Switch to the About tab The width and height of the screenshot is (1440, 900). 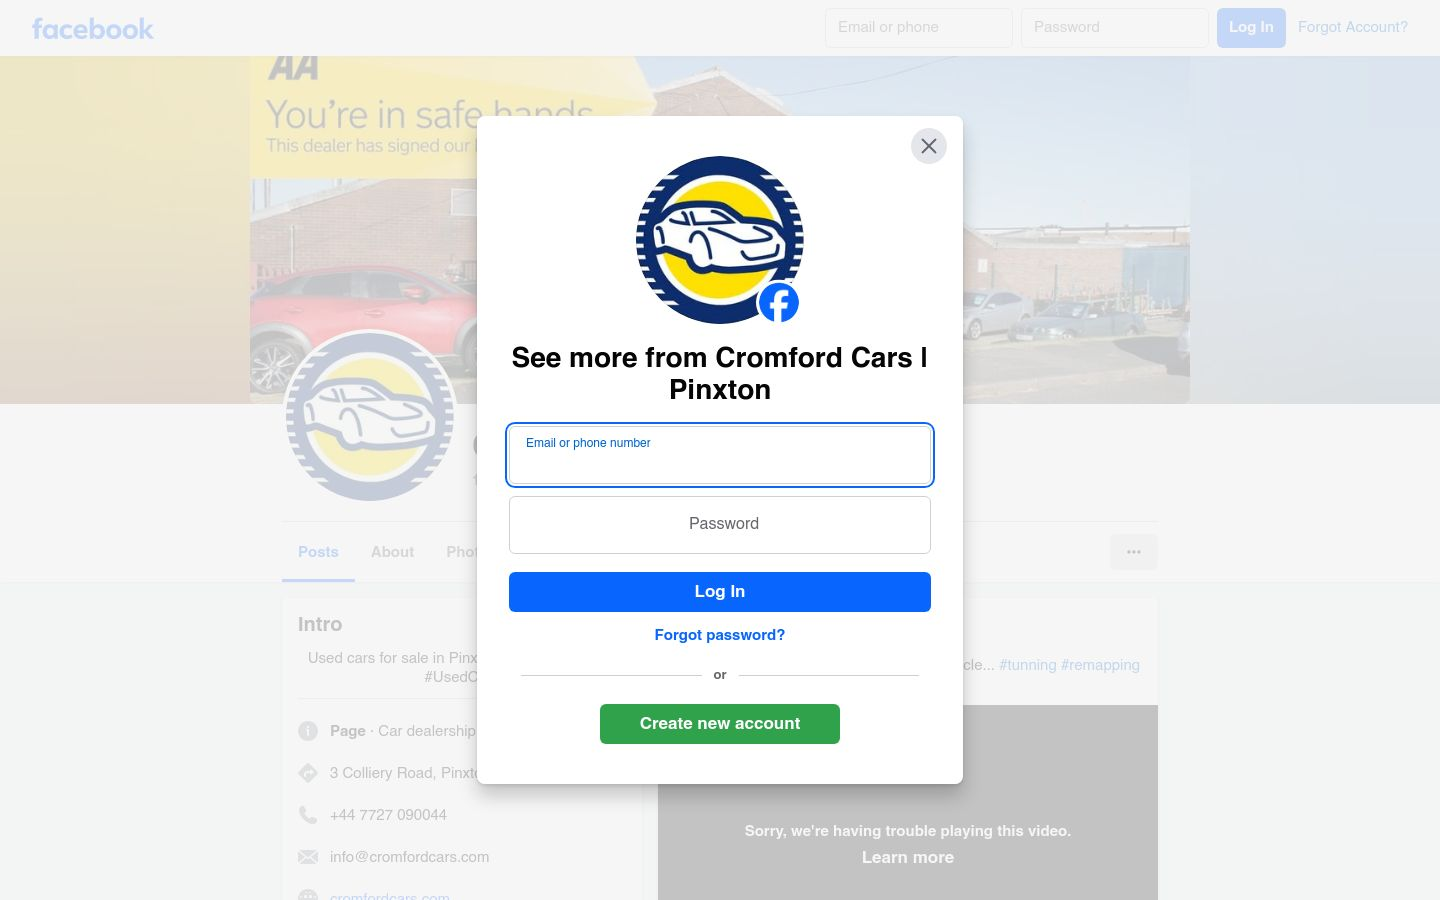click(x=392, y=552)
